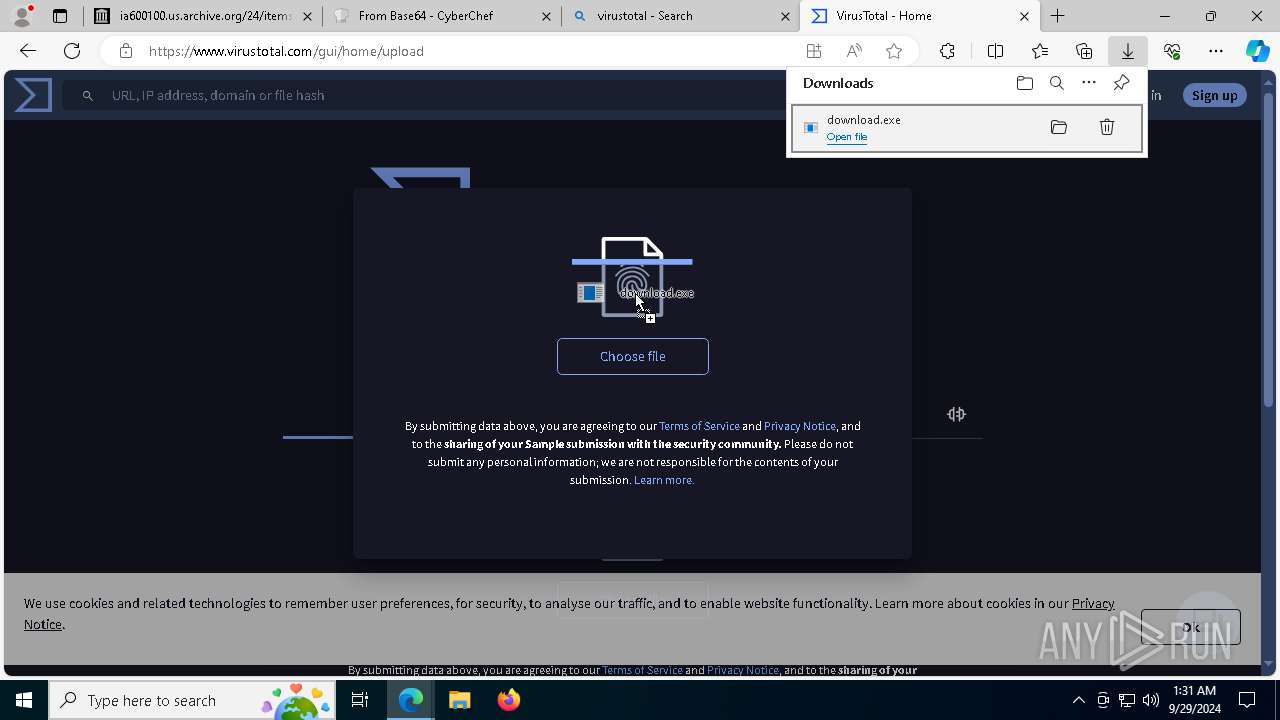Click the Windows taskbar search box

click(194, 700)
